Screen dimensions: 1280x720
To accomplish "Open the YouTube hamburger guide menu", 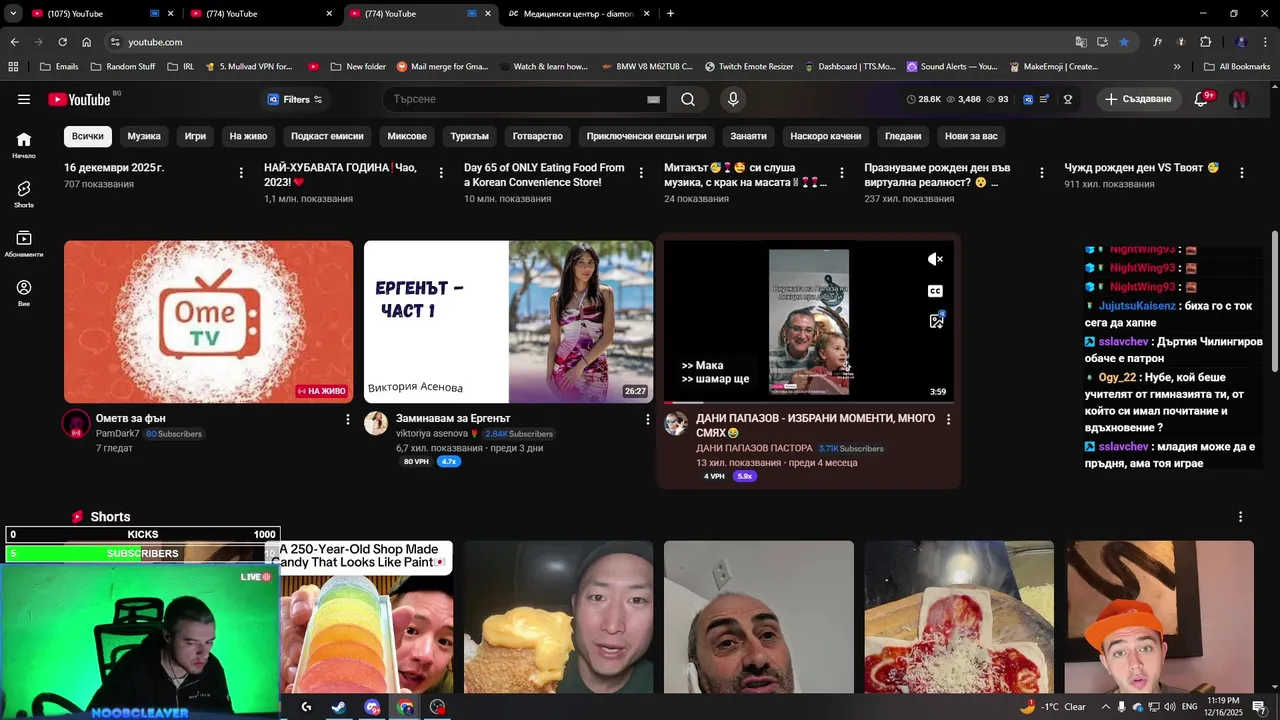I will coord(24,99).
